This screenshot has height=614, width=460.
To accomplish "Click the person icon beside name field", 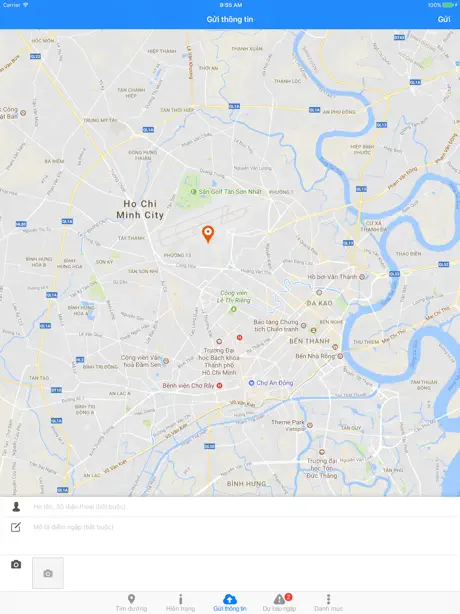I will 16,507.
